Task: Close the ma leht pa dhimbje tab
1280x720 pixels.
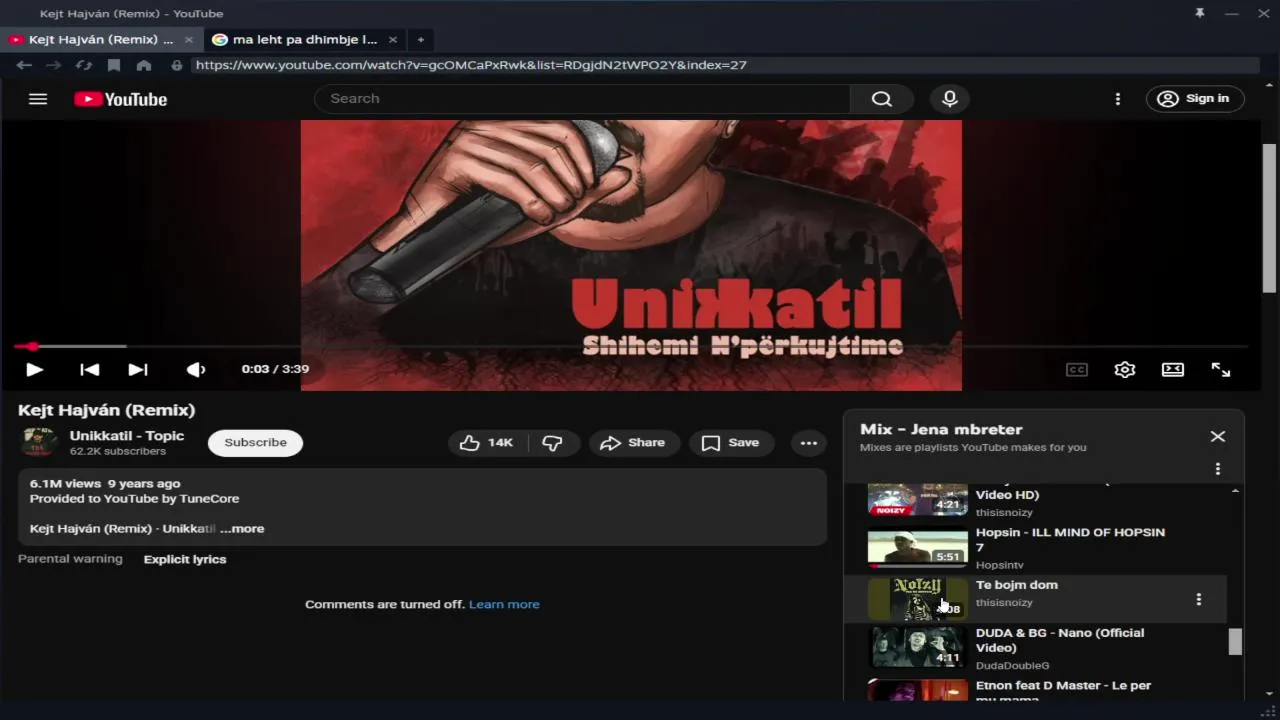Action: coord(393,40)
